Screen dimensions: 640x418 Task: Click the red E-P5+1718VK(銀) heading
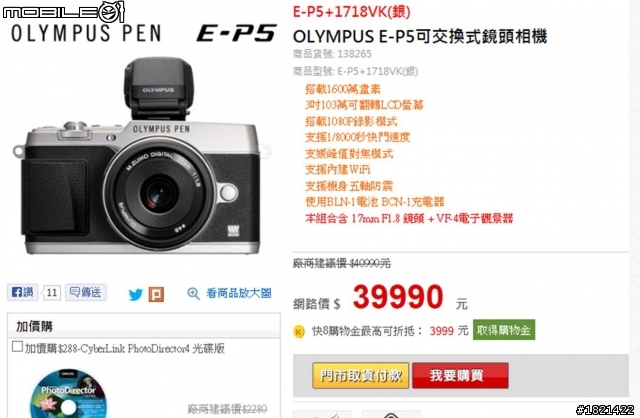(351, 12)
